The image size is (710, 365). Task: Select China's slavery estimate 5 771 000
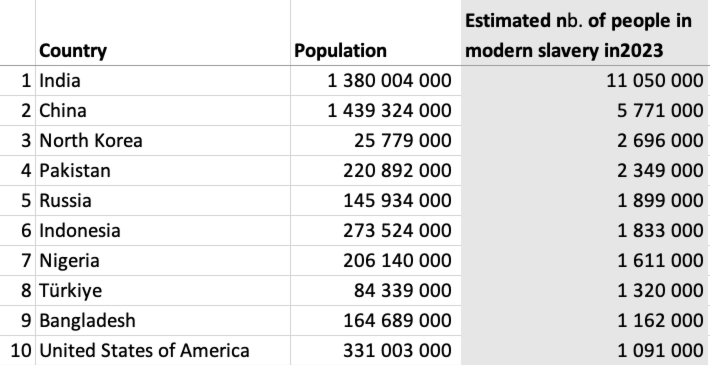click(x=585, y=110)
